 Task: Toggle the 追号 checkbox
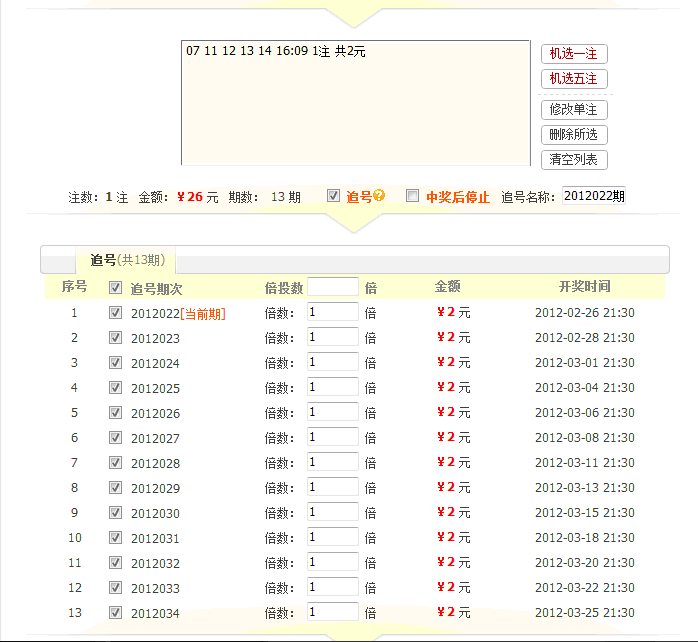[333, 195]
